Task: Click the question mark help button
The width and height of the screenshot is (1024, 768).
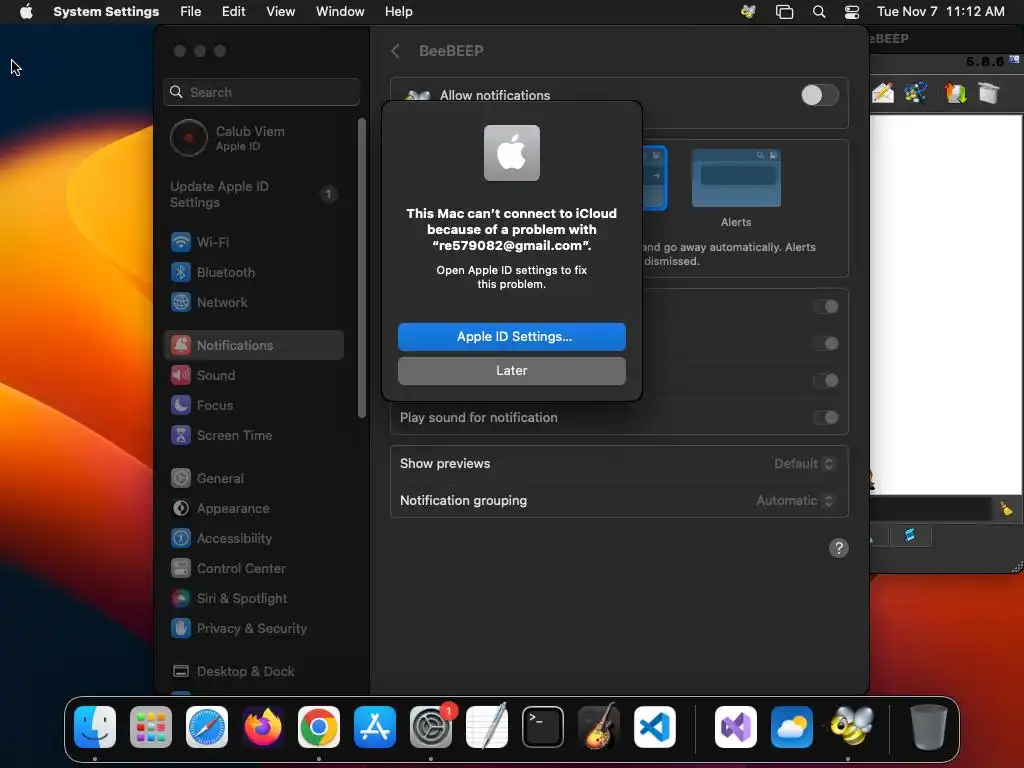Action: coord(839,549)
